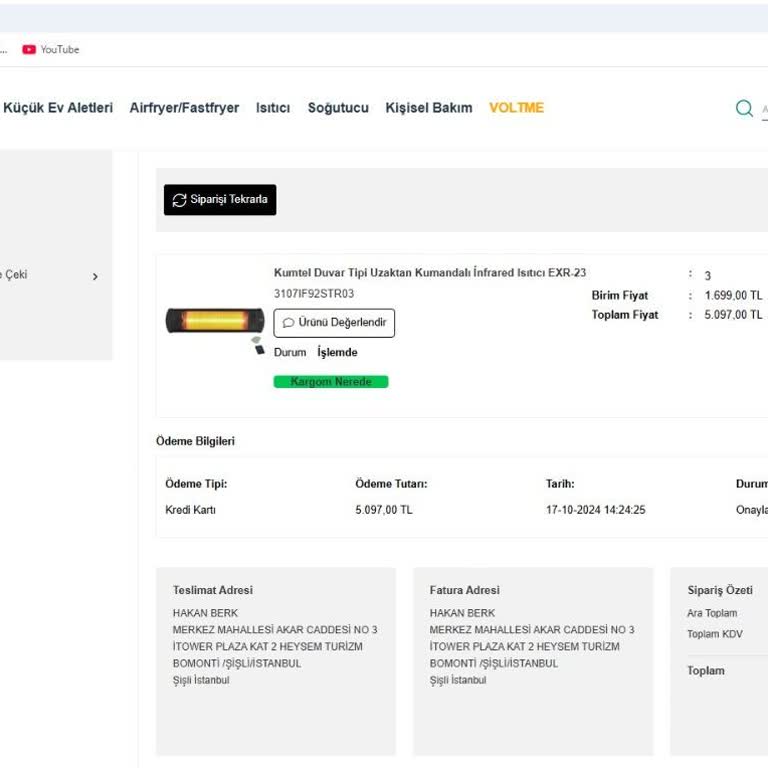Select date 17-10-2024 14:24:25
The width and height of the screenshot is (768, 768).
pos(596,510)
